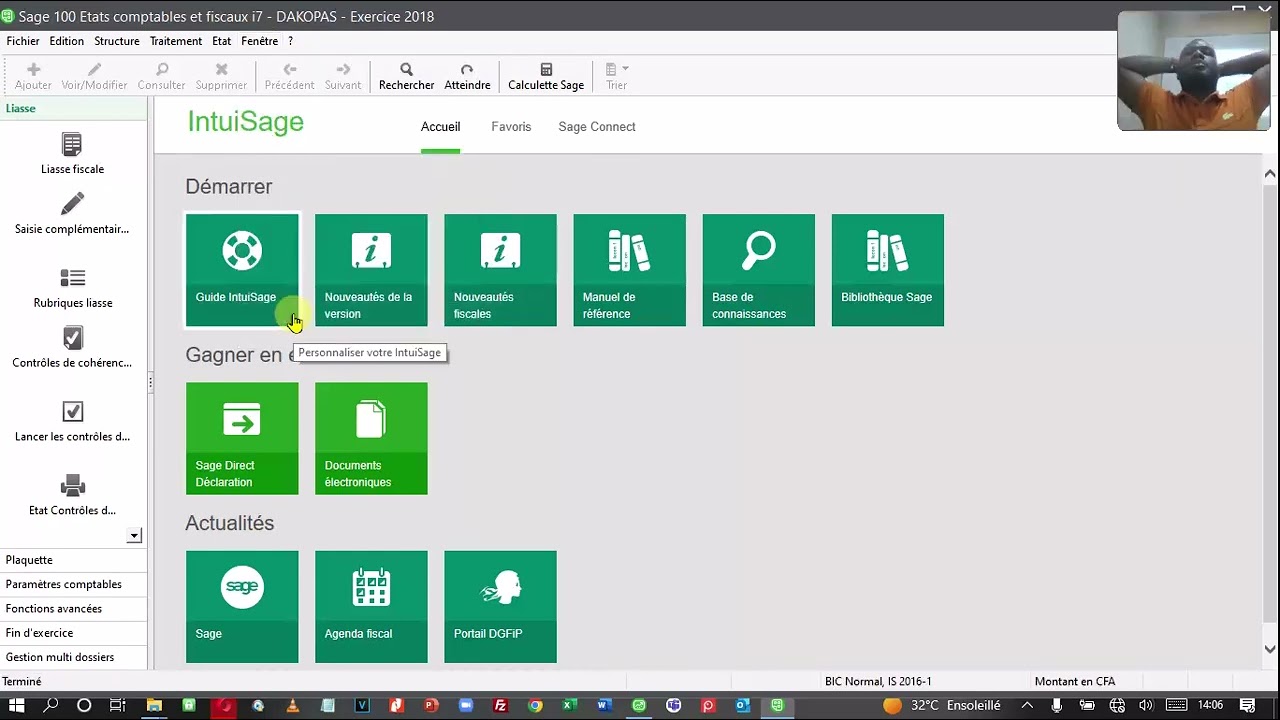Open Liasse fiscale in sidebar
The width and height of the screenshot is (1280, 720).
(x=72, y=154)
